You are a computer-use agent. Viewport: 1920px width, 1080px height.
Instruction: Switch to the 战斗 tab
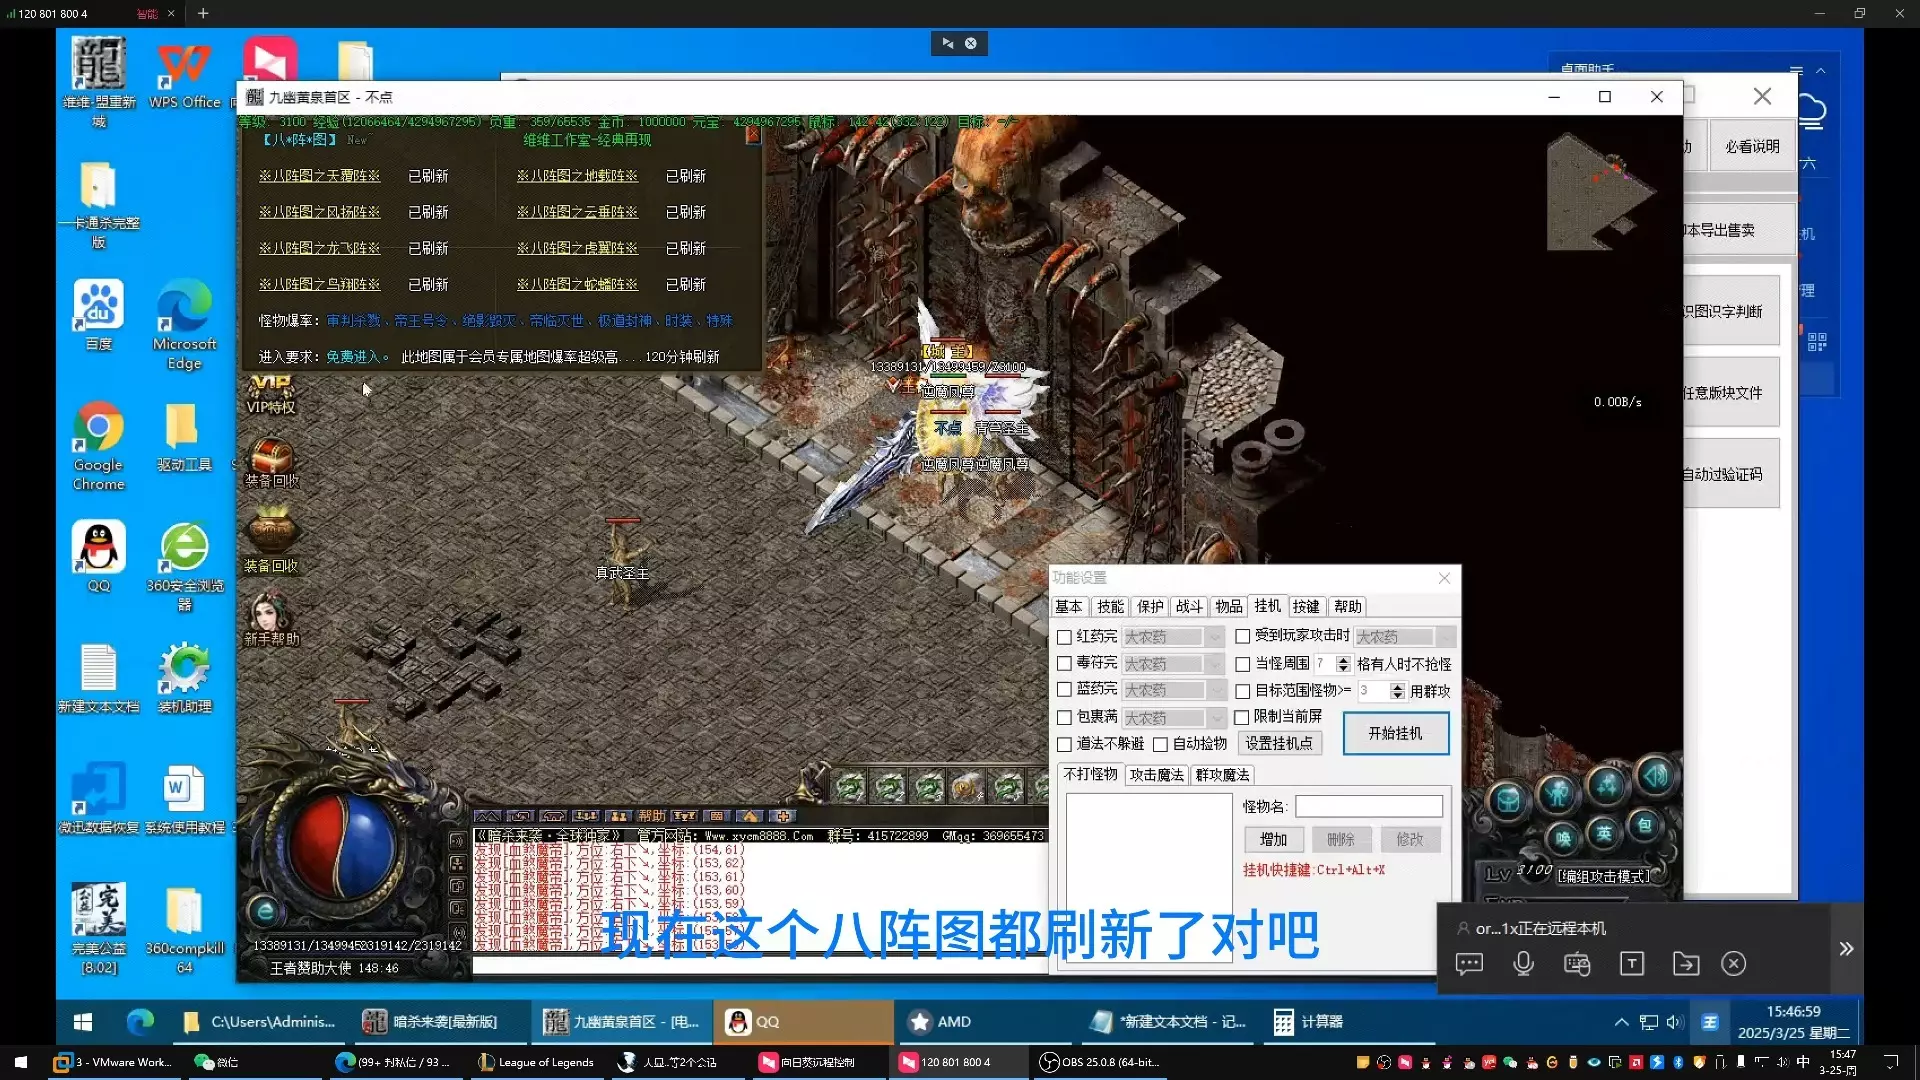click(1189, 607)
